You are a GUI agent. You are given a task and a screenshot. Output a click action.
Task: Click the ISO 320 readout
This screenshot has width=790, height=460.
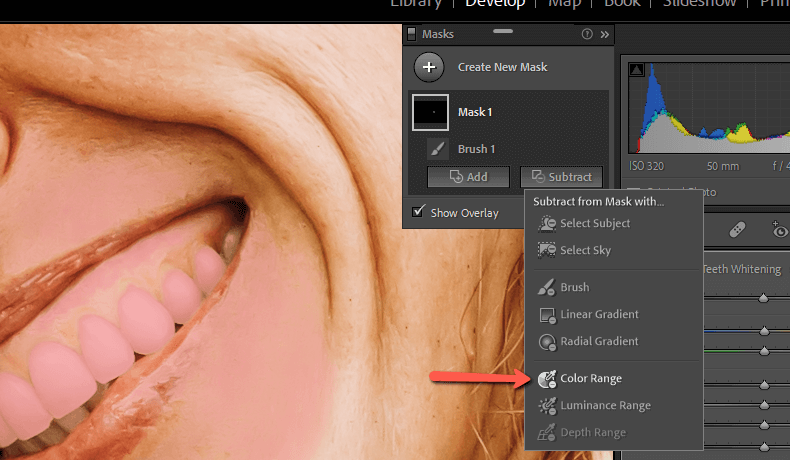point(646,166)
